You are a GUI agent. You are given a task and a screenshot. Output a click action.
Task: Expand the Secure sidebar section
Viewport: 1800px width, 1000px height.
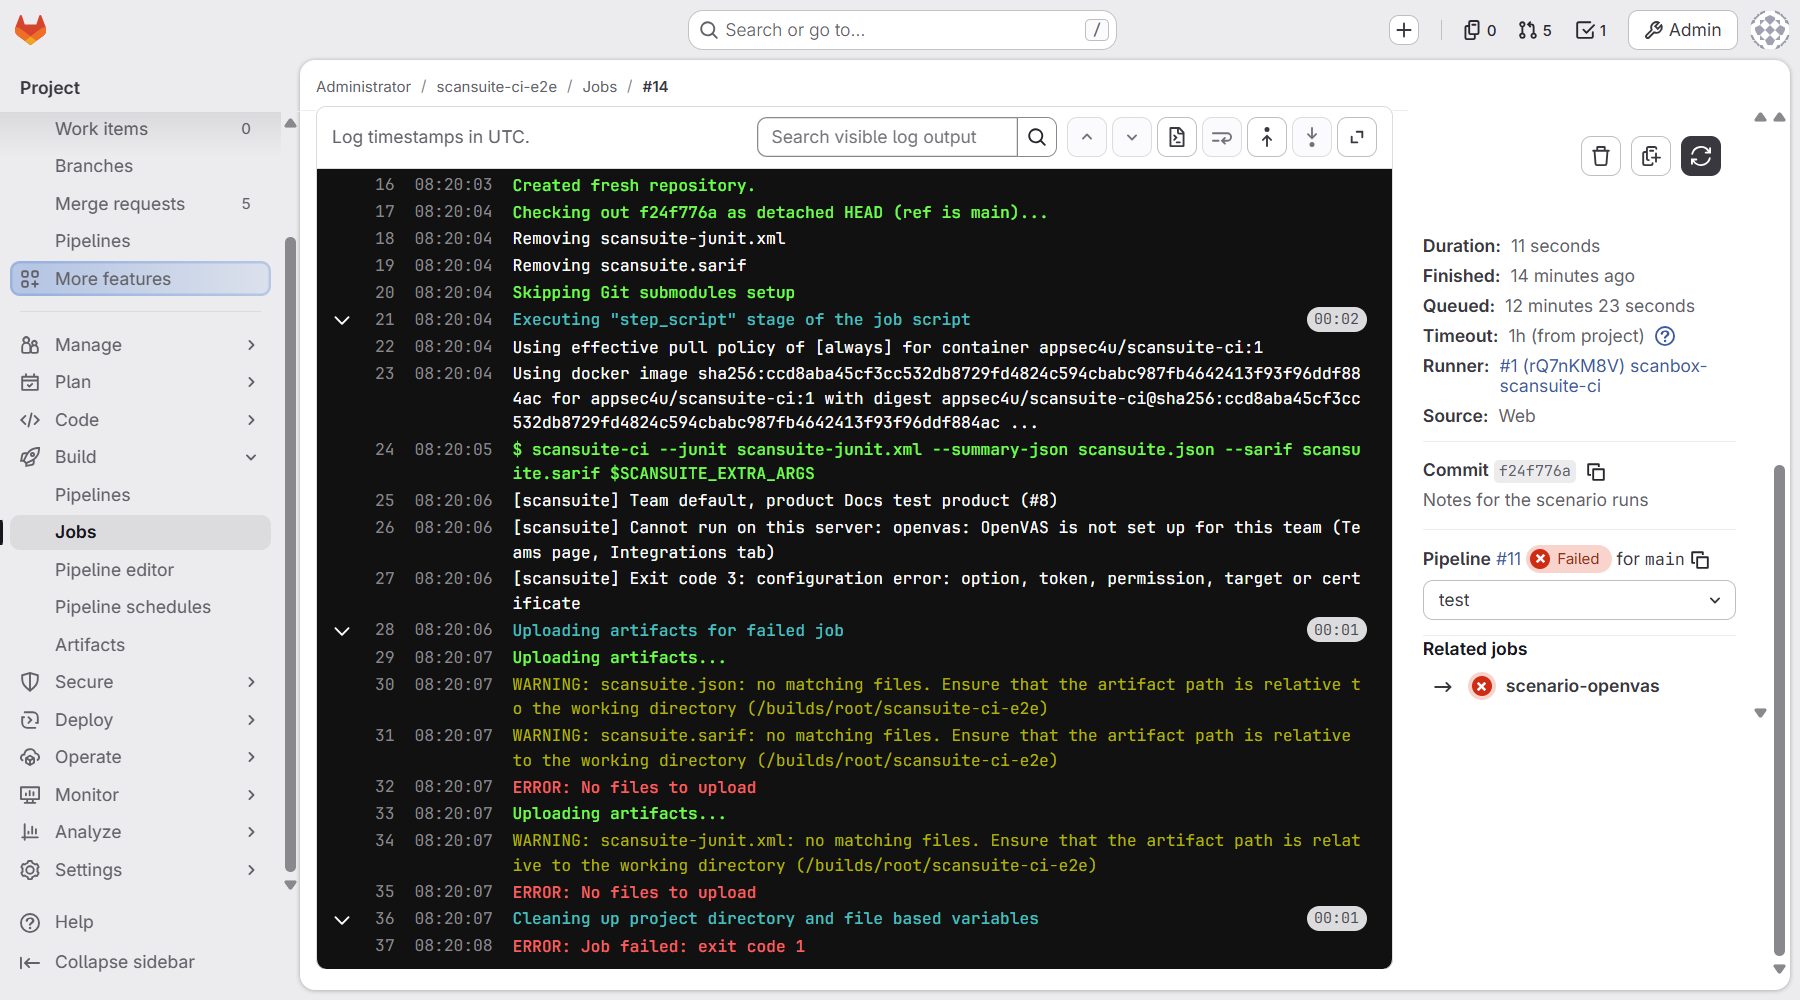(x=140, y=682)
